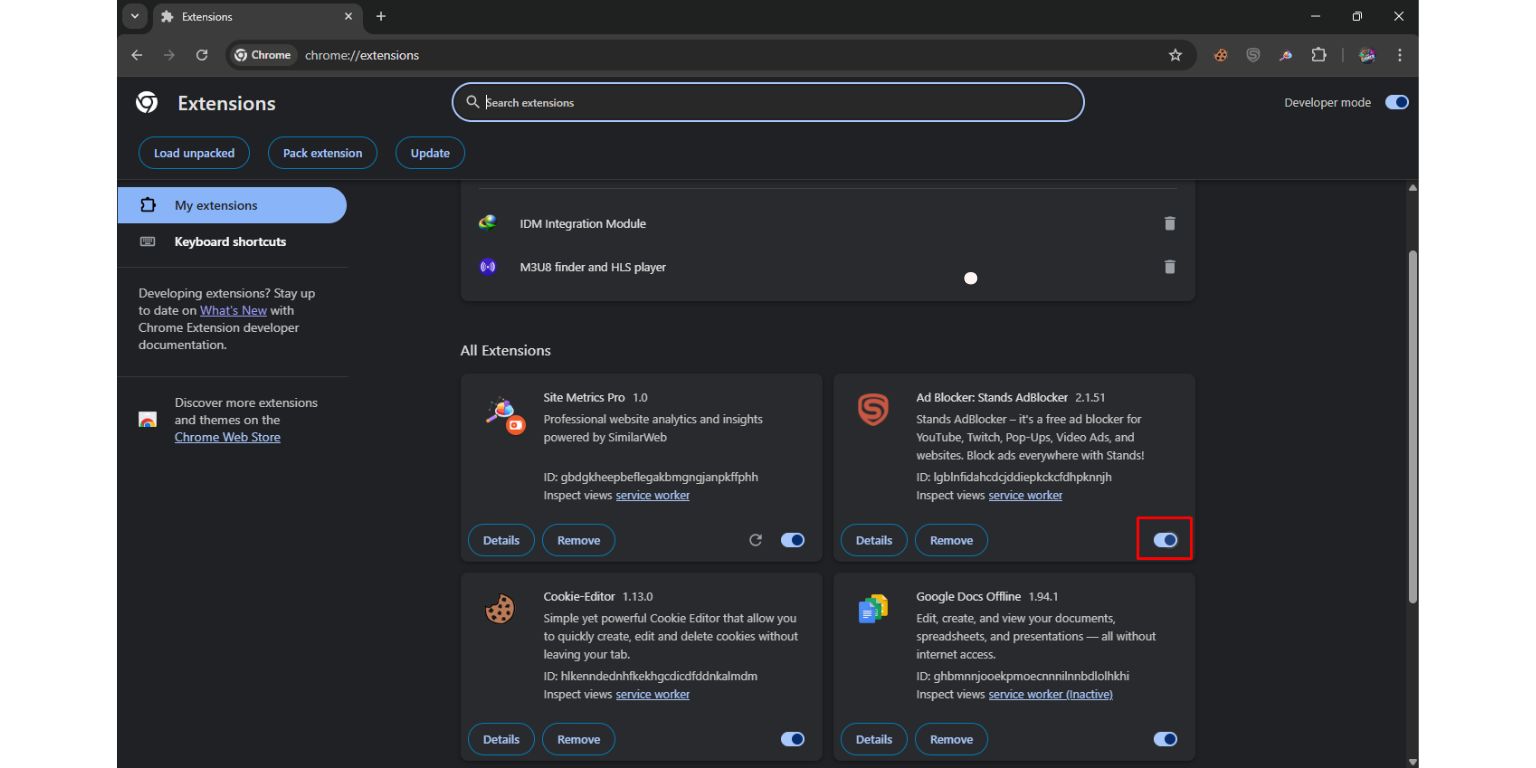Click the Cookie-Editor ID text

point(650,677)
